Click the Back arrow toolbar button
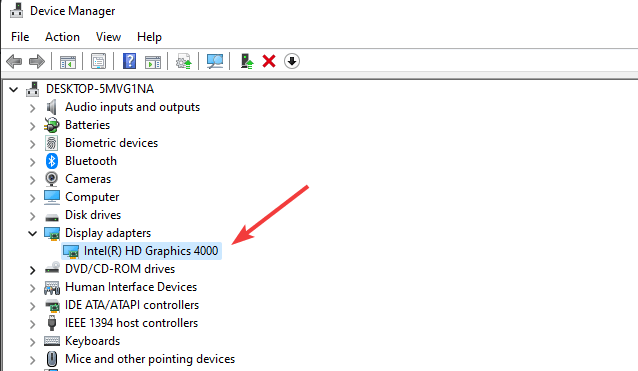This screenshot has width=638, height=371. [x=14, y=61]
